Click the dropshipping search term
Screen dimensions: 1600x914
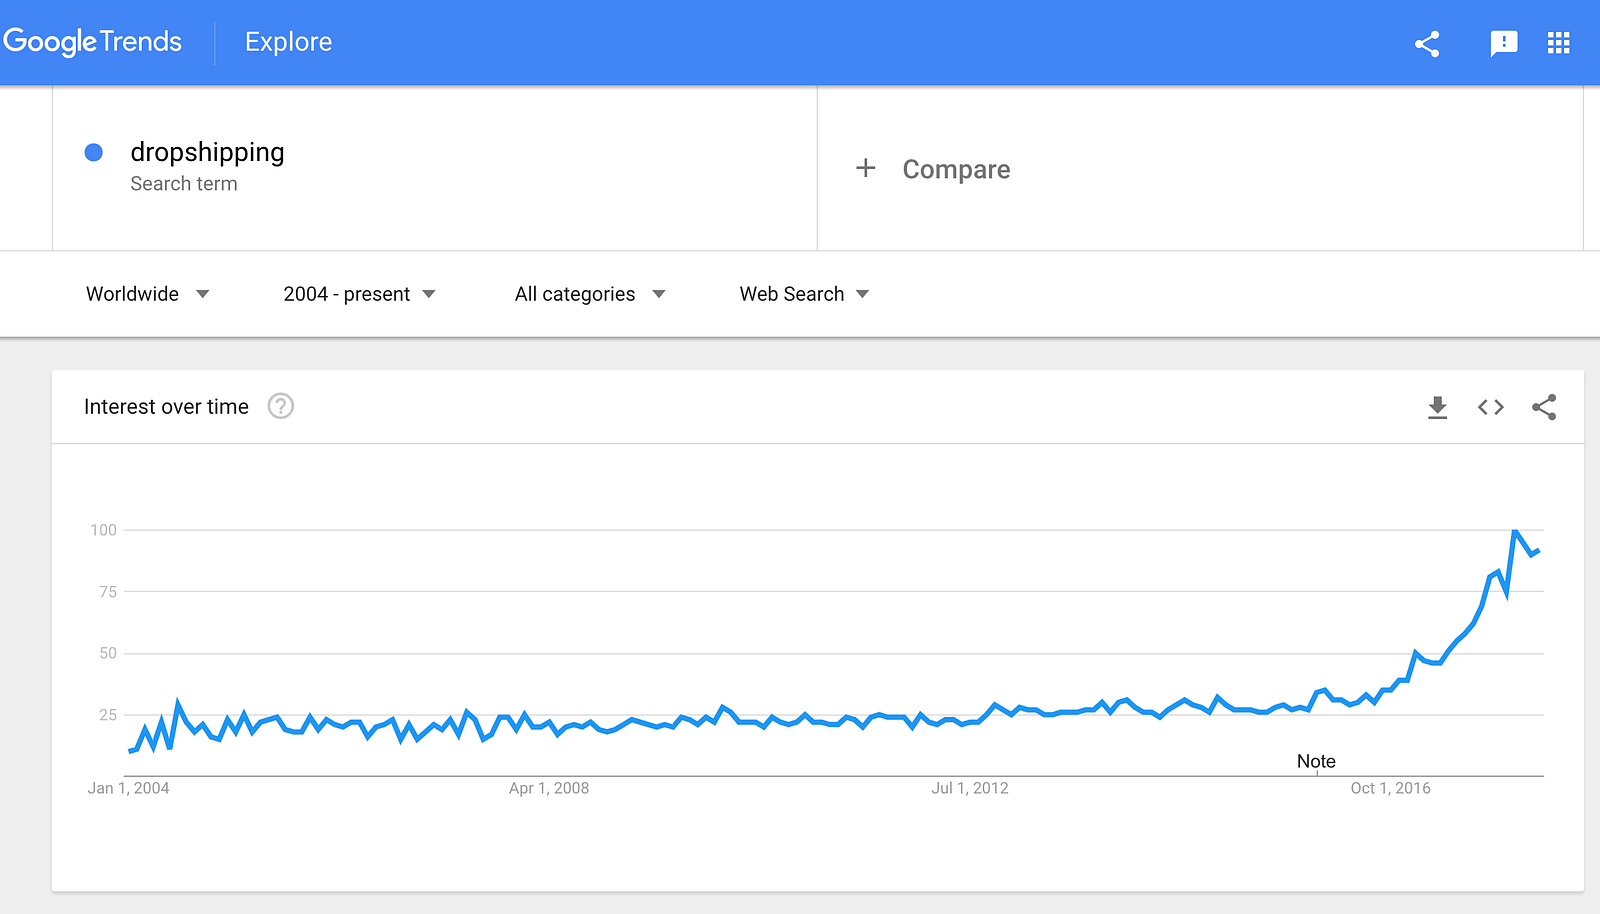click(207, 152)
